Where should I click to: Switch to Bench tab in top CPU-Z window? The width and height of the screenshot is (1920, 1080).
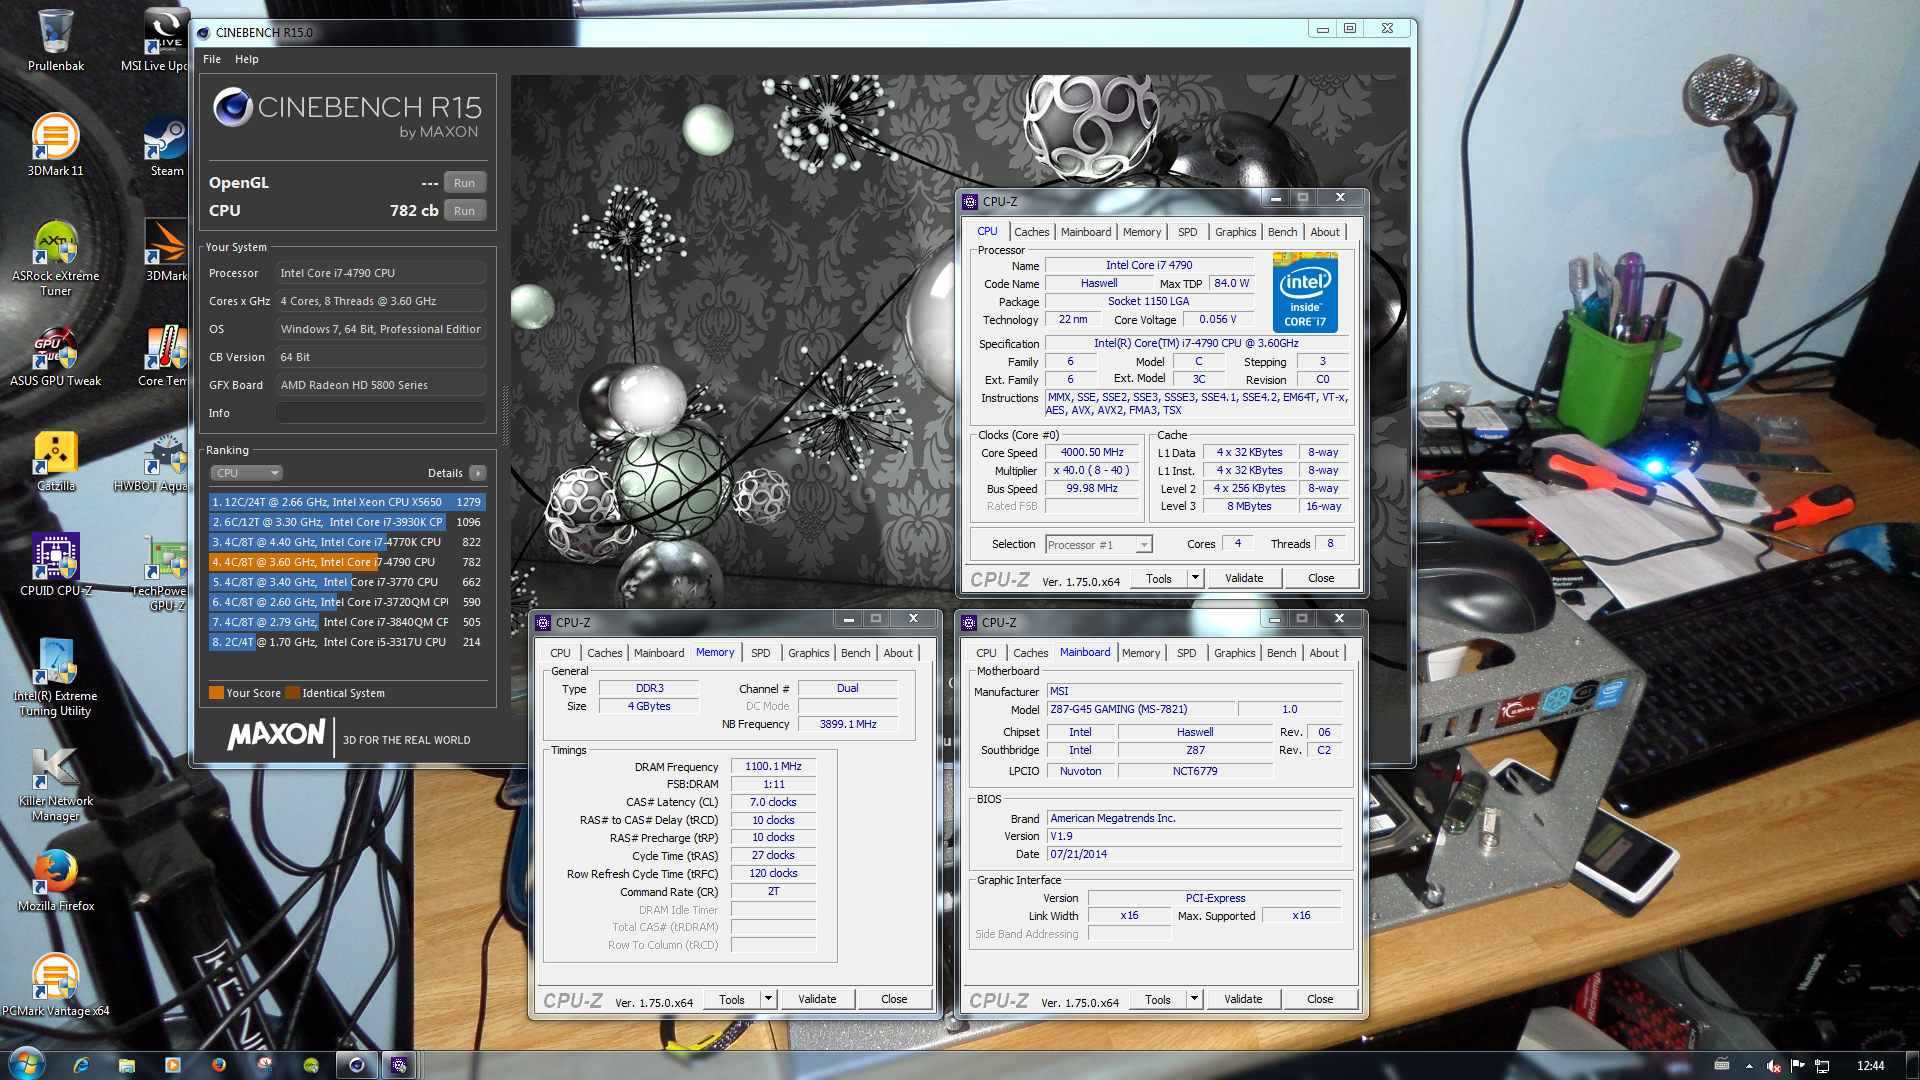click(1282, 232)
